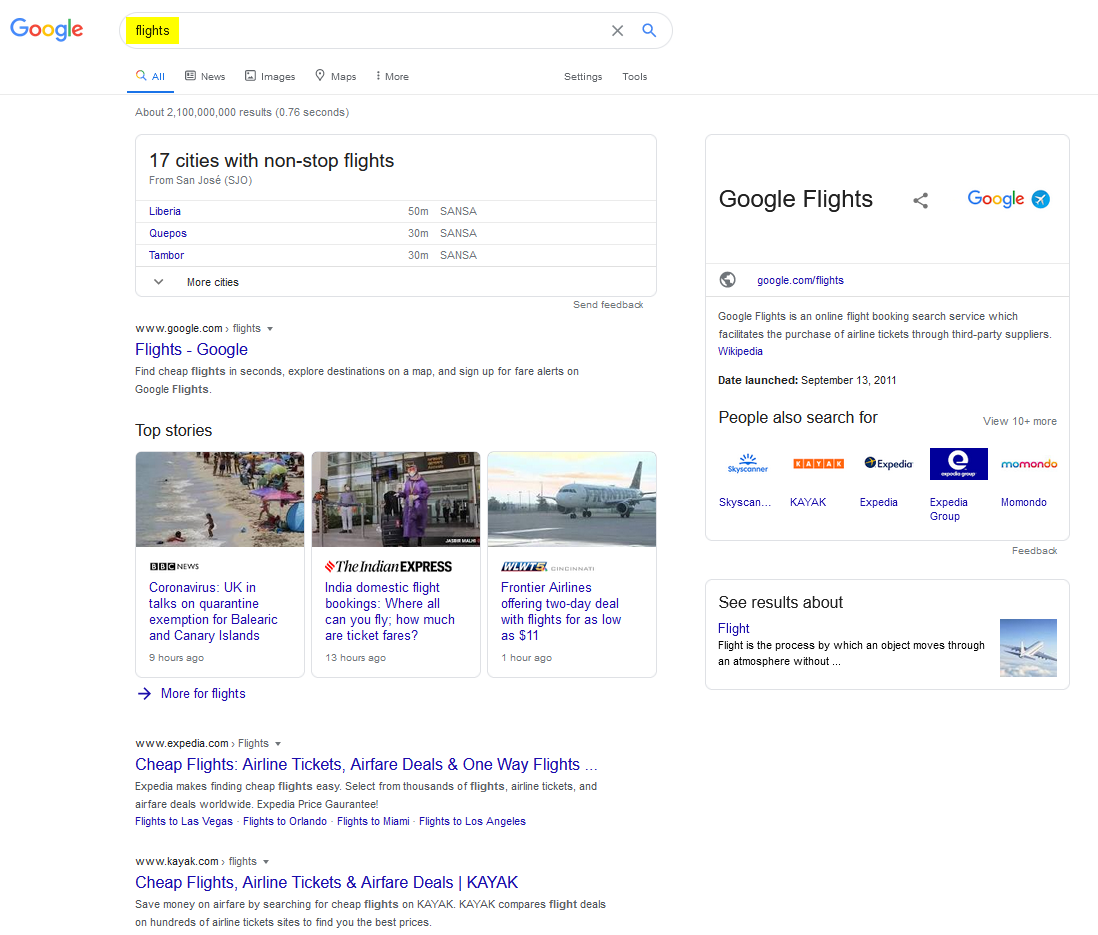Switch to the Images tab
The height and width of the screenshot is (935, 1098).
coord(270,76)
